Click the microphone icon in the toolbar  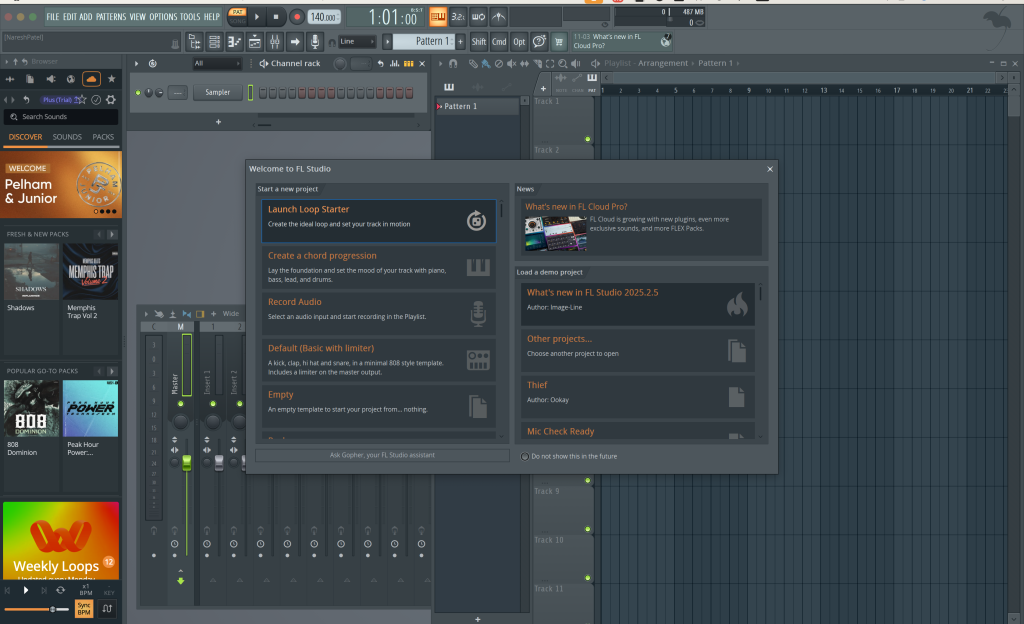click(315, 42)
